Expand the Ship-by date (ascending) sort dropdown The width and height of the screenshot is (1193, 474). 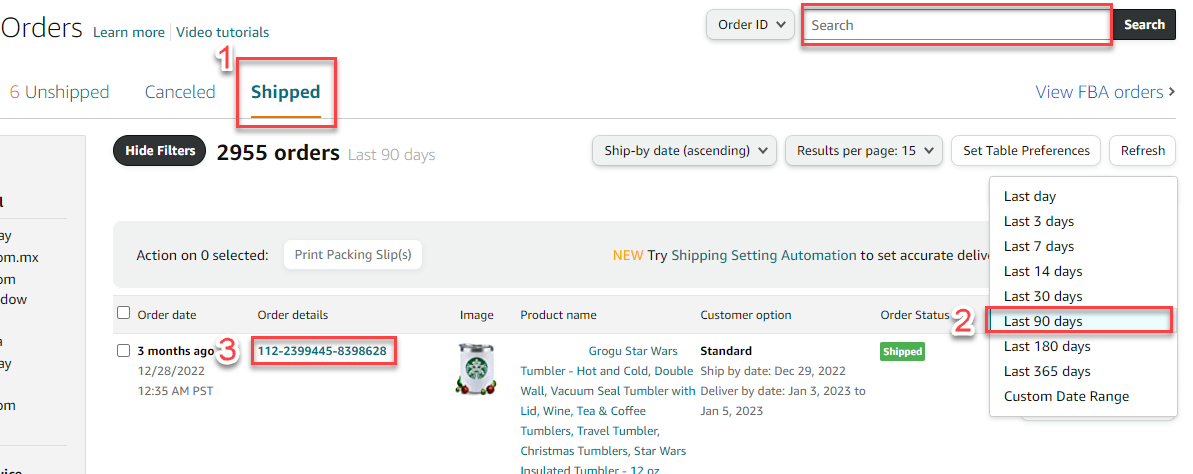tap(684, 151)
